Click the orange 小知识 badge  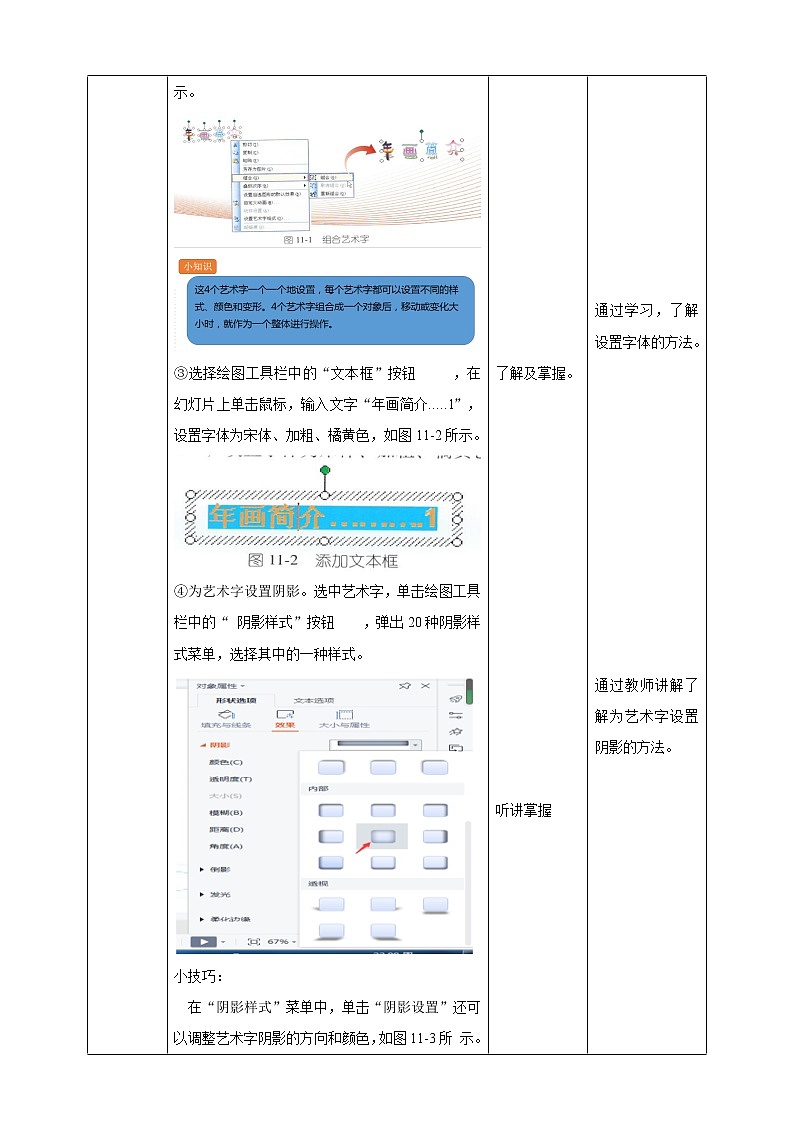pyautogui.click(x=198, y=266)
